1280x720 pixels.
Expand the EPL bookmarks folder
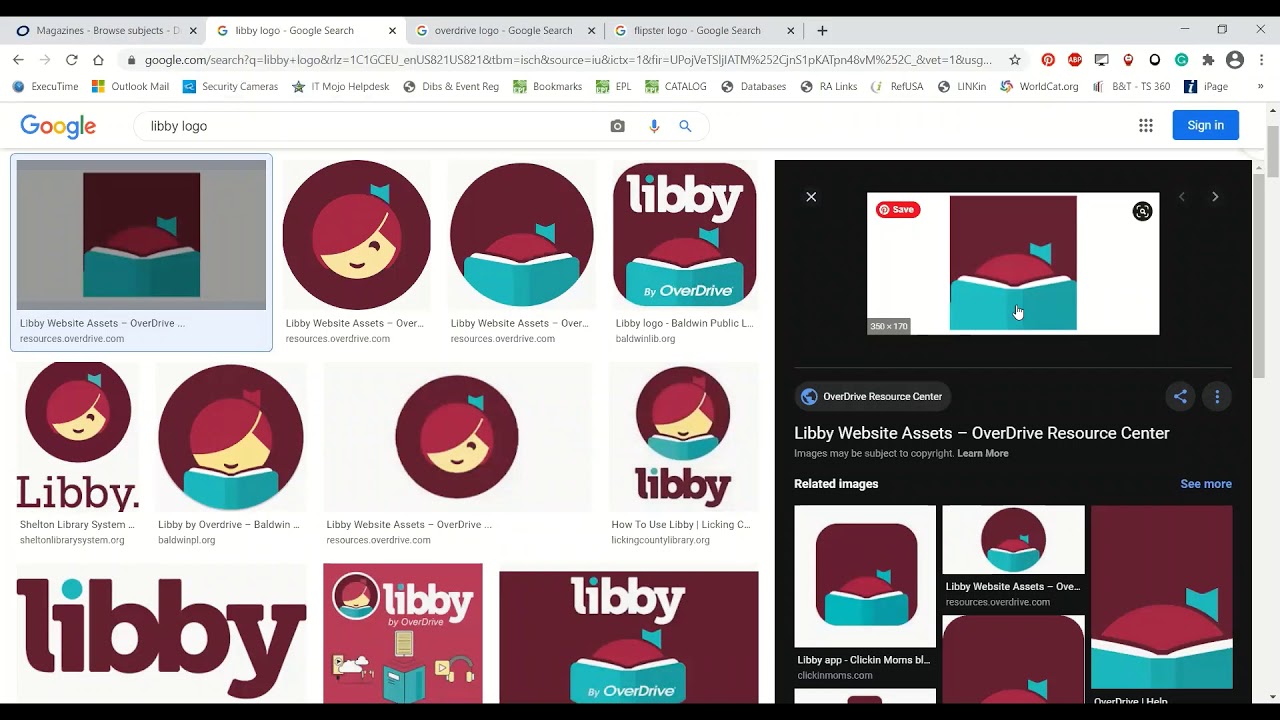tap(613, 86)
